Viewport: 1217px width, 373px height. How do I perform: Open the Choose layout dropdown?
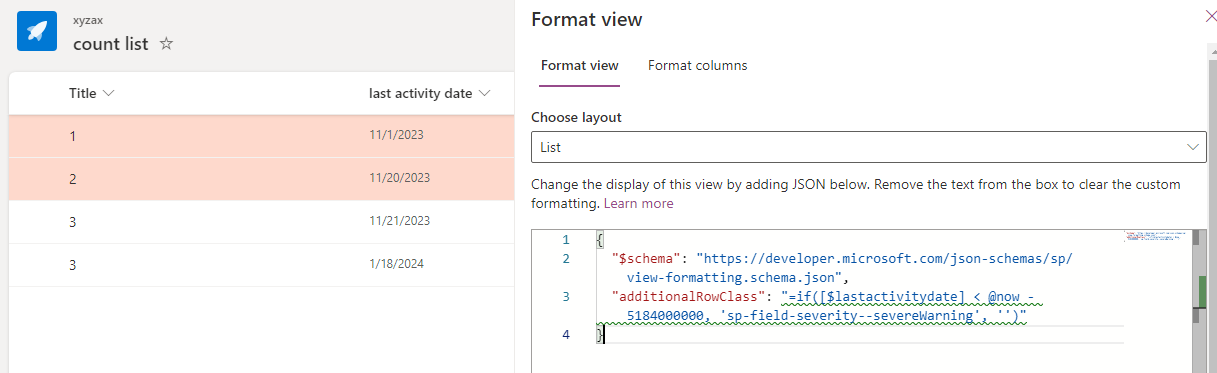coord(868,147)
